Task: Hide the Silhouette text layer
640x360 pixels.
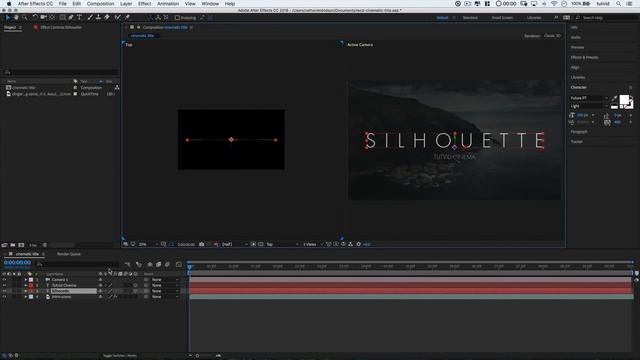Action: point(4,291)
